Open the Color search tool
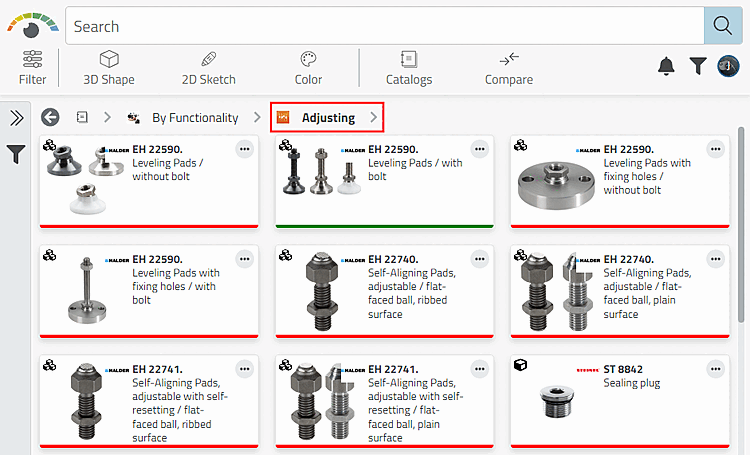This screenshot has height=455, width=750. point(308,67)
